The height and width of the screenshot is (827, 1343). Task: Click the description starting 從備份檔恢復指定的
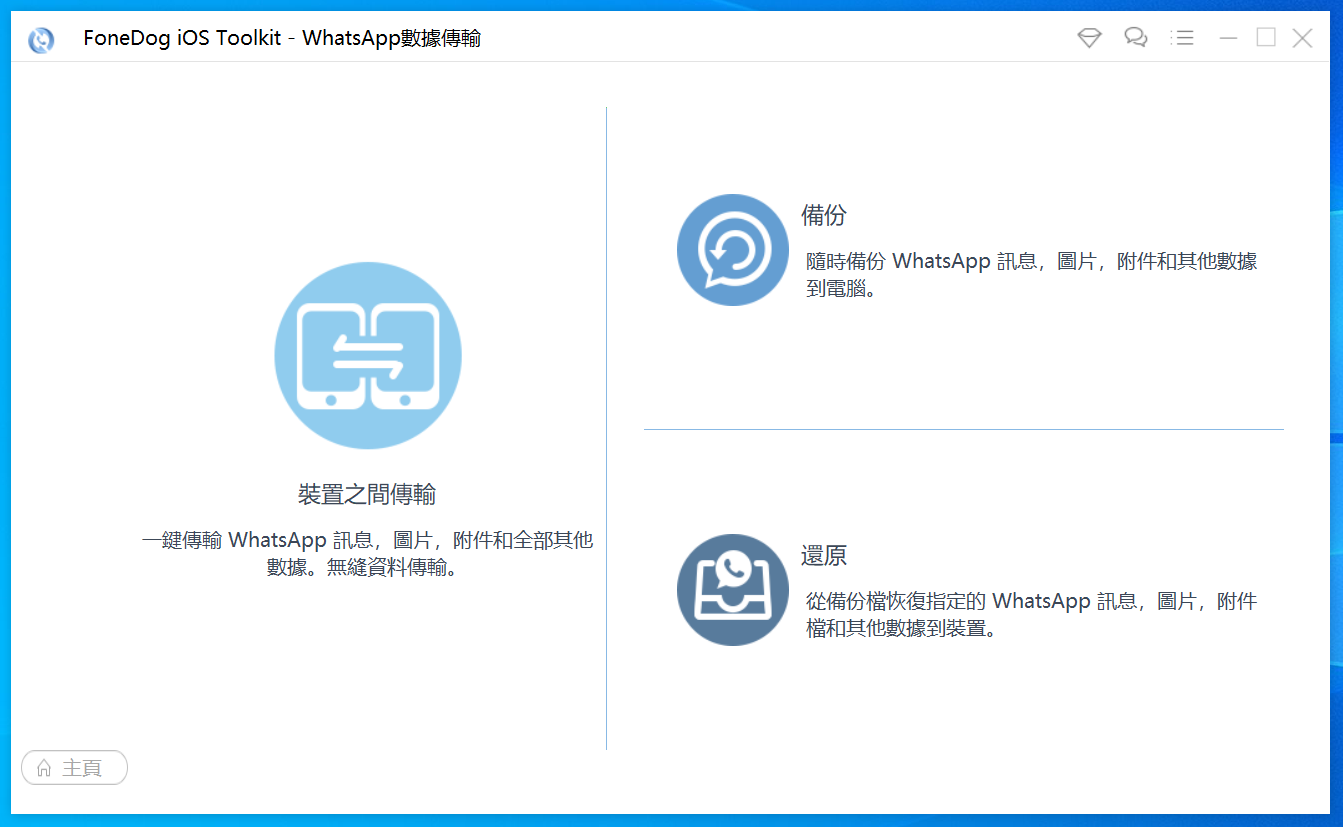tap(1032, 615)
